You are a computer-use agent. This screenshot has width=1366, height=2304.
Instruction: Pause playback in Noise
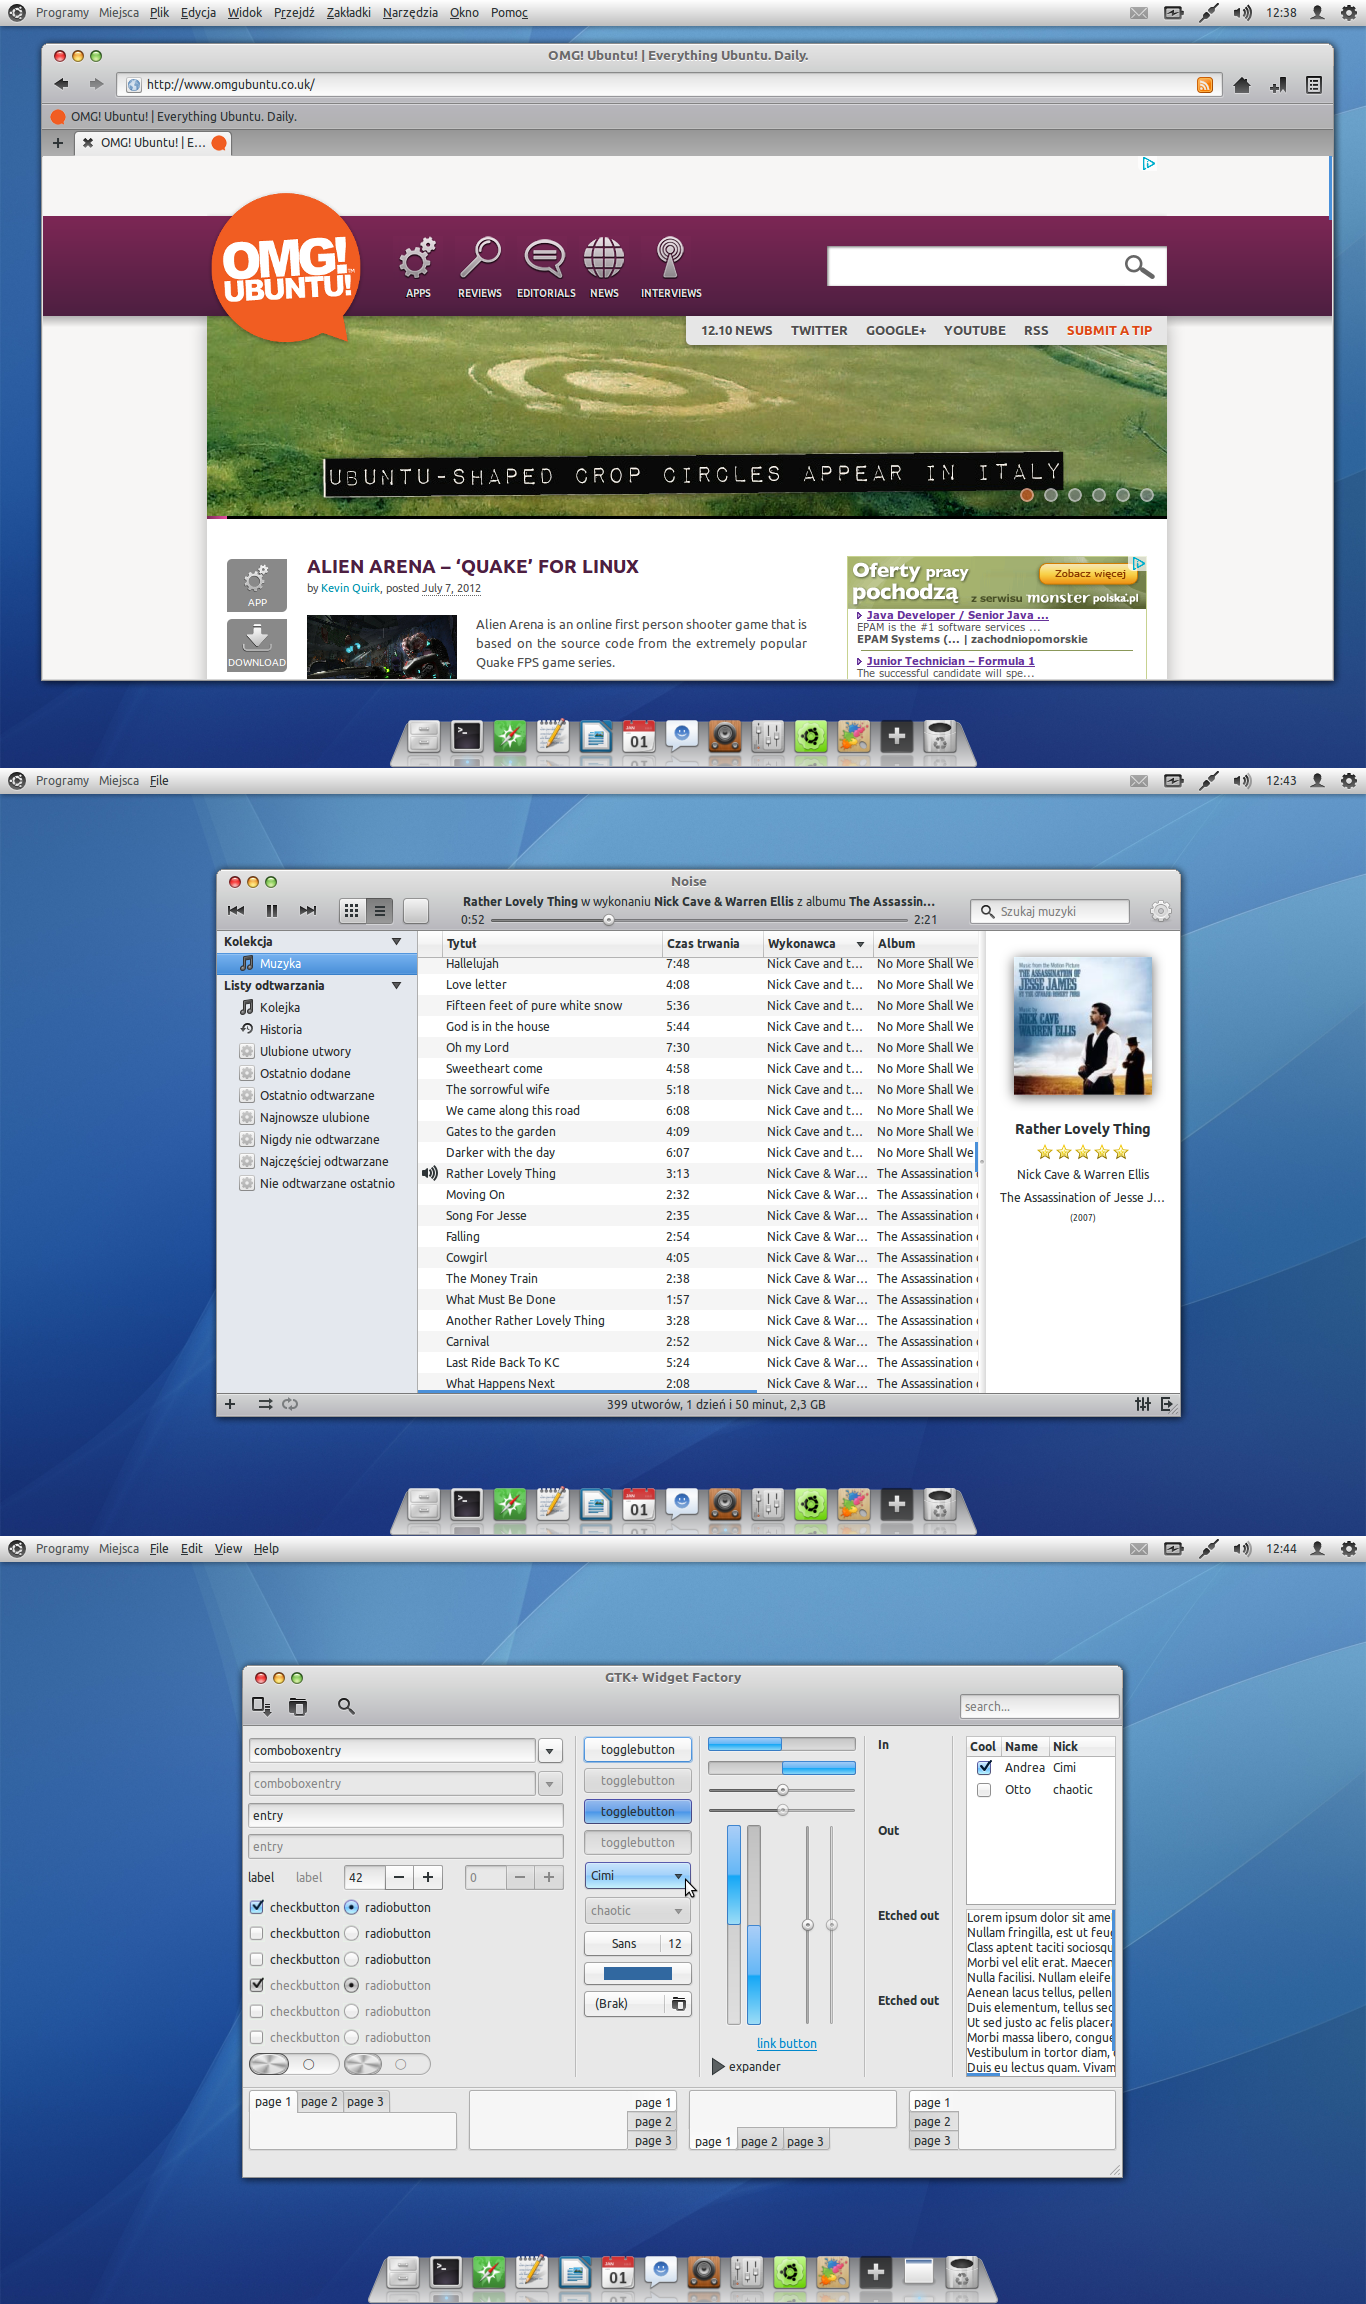click(272, 910)
